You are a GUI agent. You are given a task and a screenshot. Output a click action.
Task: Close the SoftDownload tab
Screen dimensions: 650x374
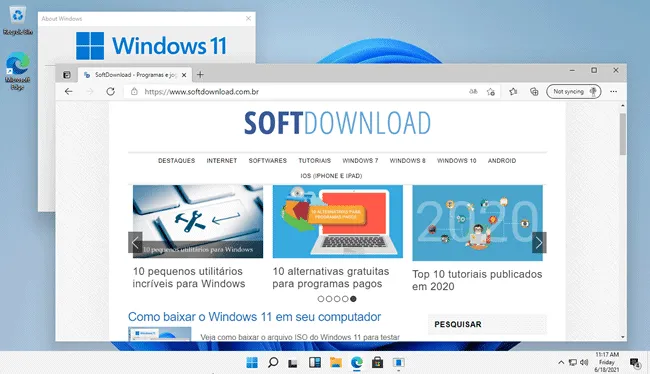(x=184, y=75)
